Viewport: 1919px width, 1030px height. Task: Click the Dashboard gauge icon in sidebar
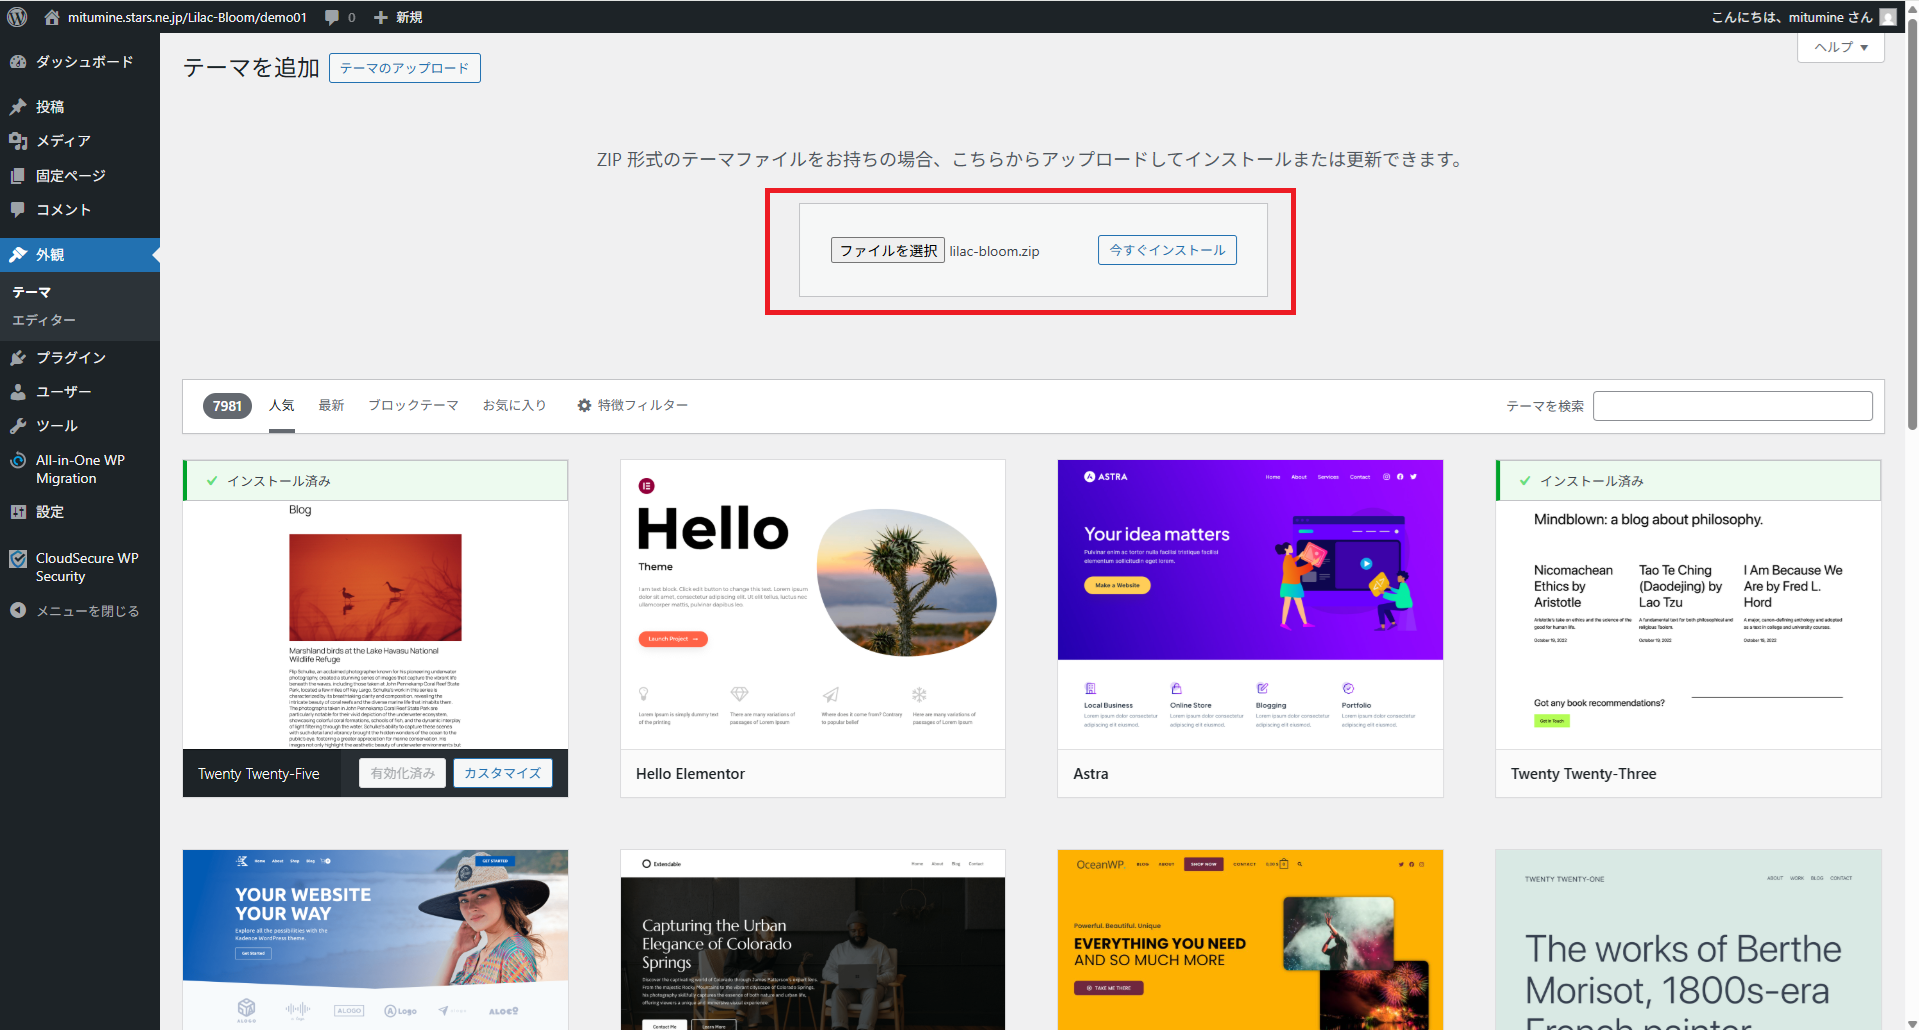18,62
